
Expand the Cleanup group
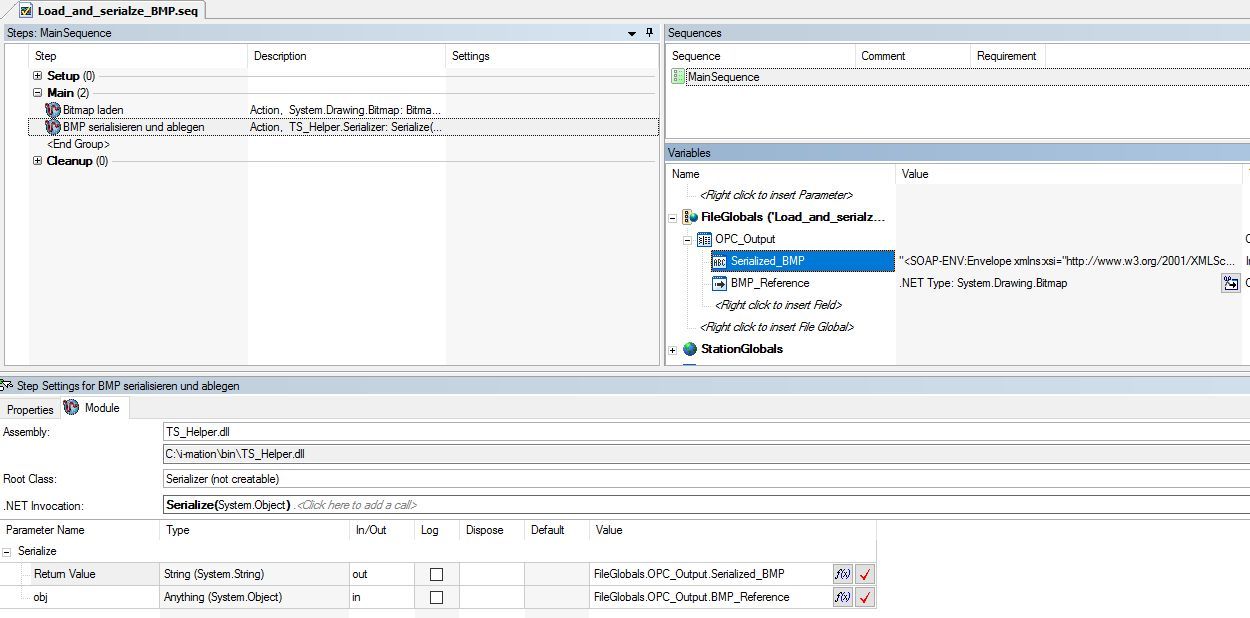(36, 160)
